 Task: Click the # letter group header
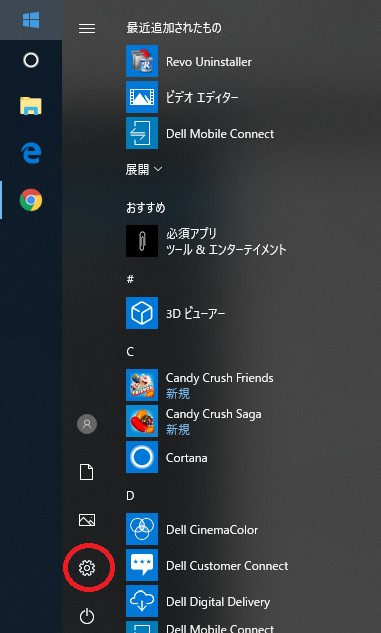(130, 279)
